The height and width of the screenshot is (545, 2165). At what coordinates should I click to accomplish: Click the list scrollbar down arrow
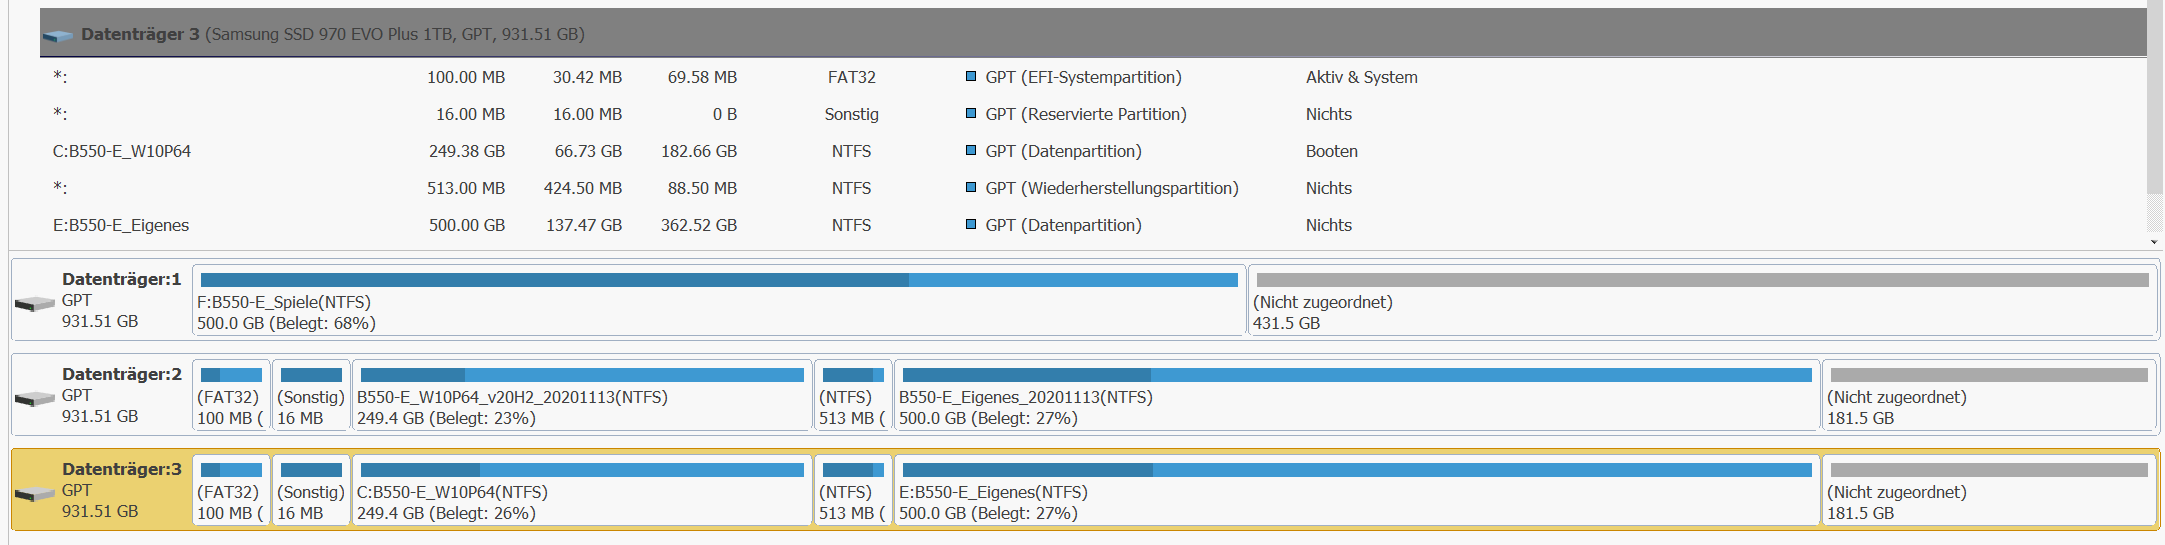pos(2154,242)
